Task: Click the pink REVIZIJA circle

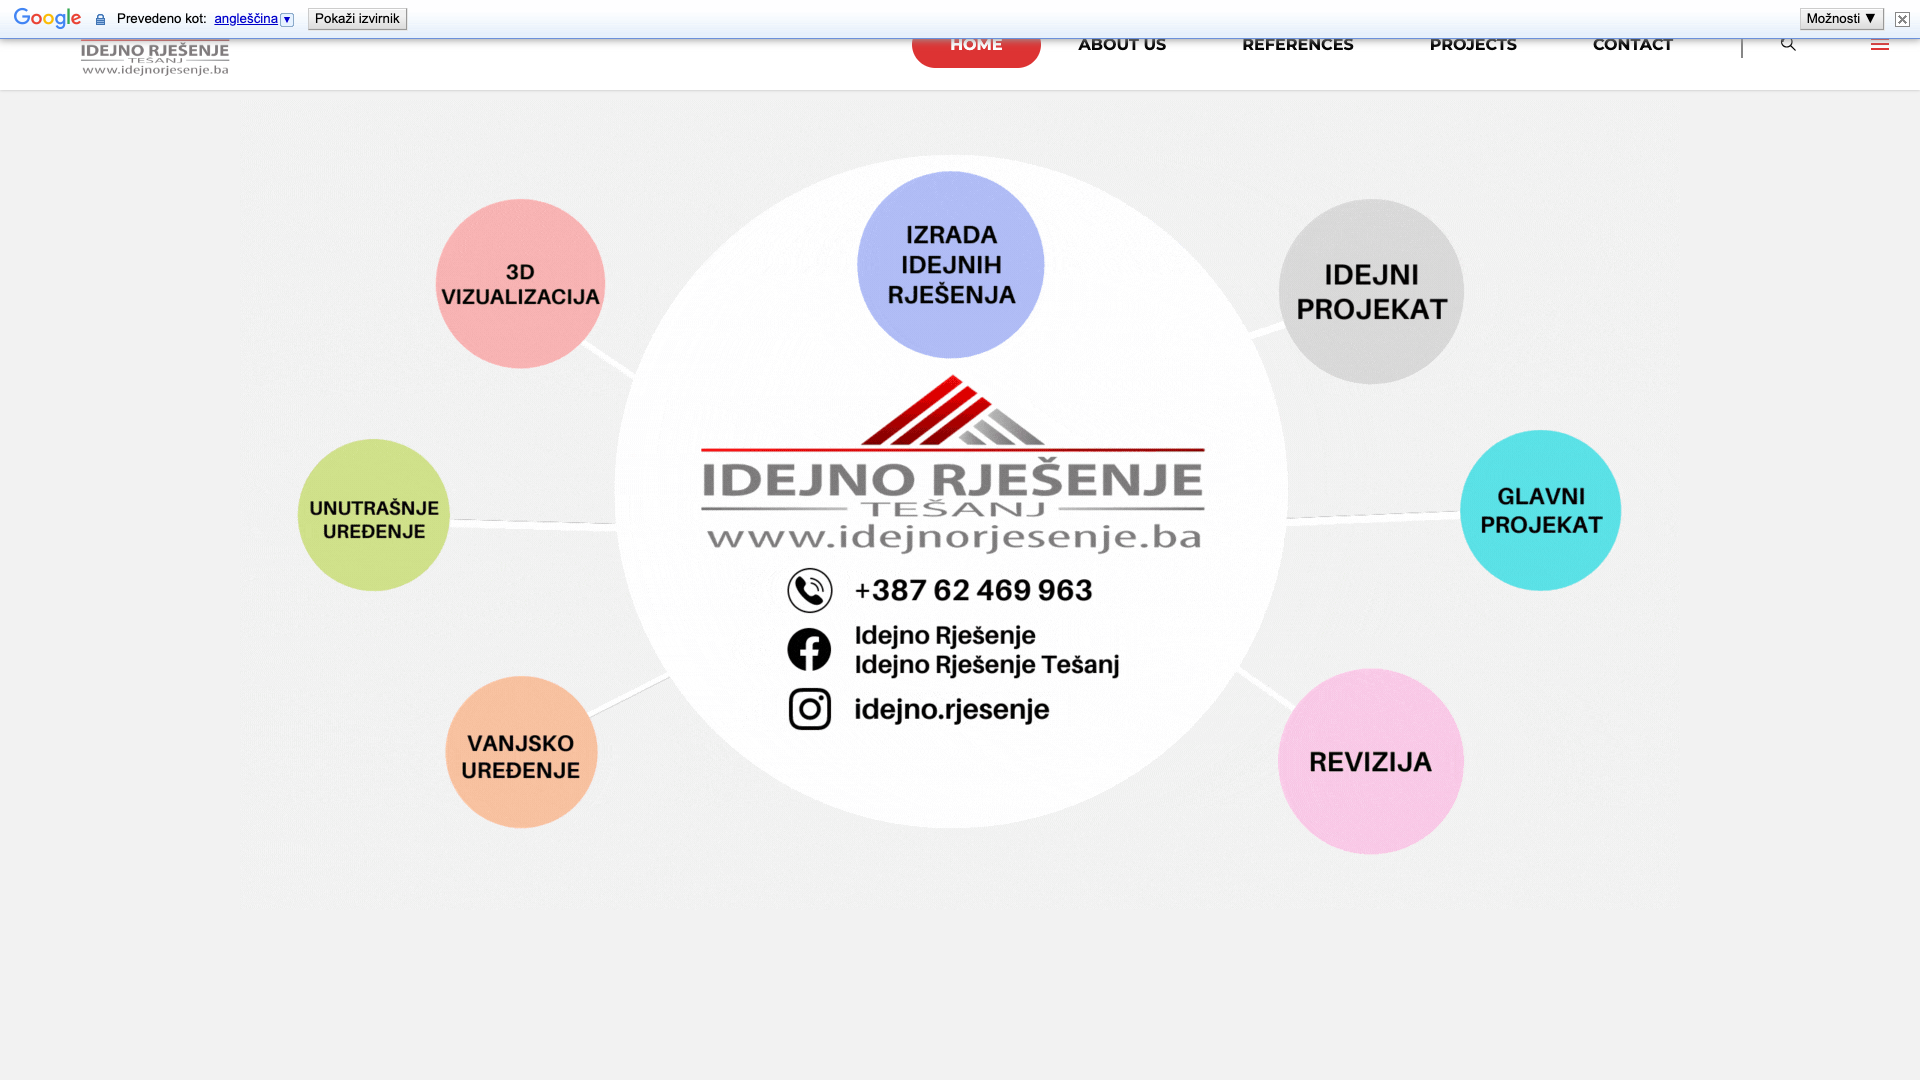Action: click(1371, 761)
